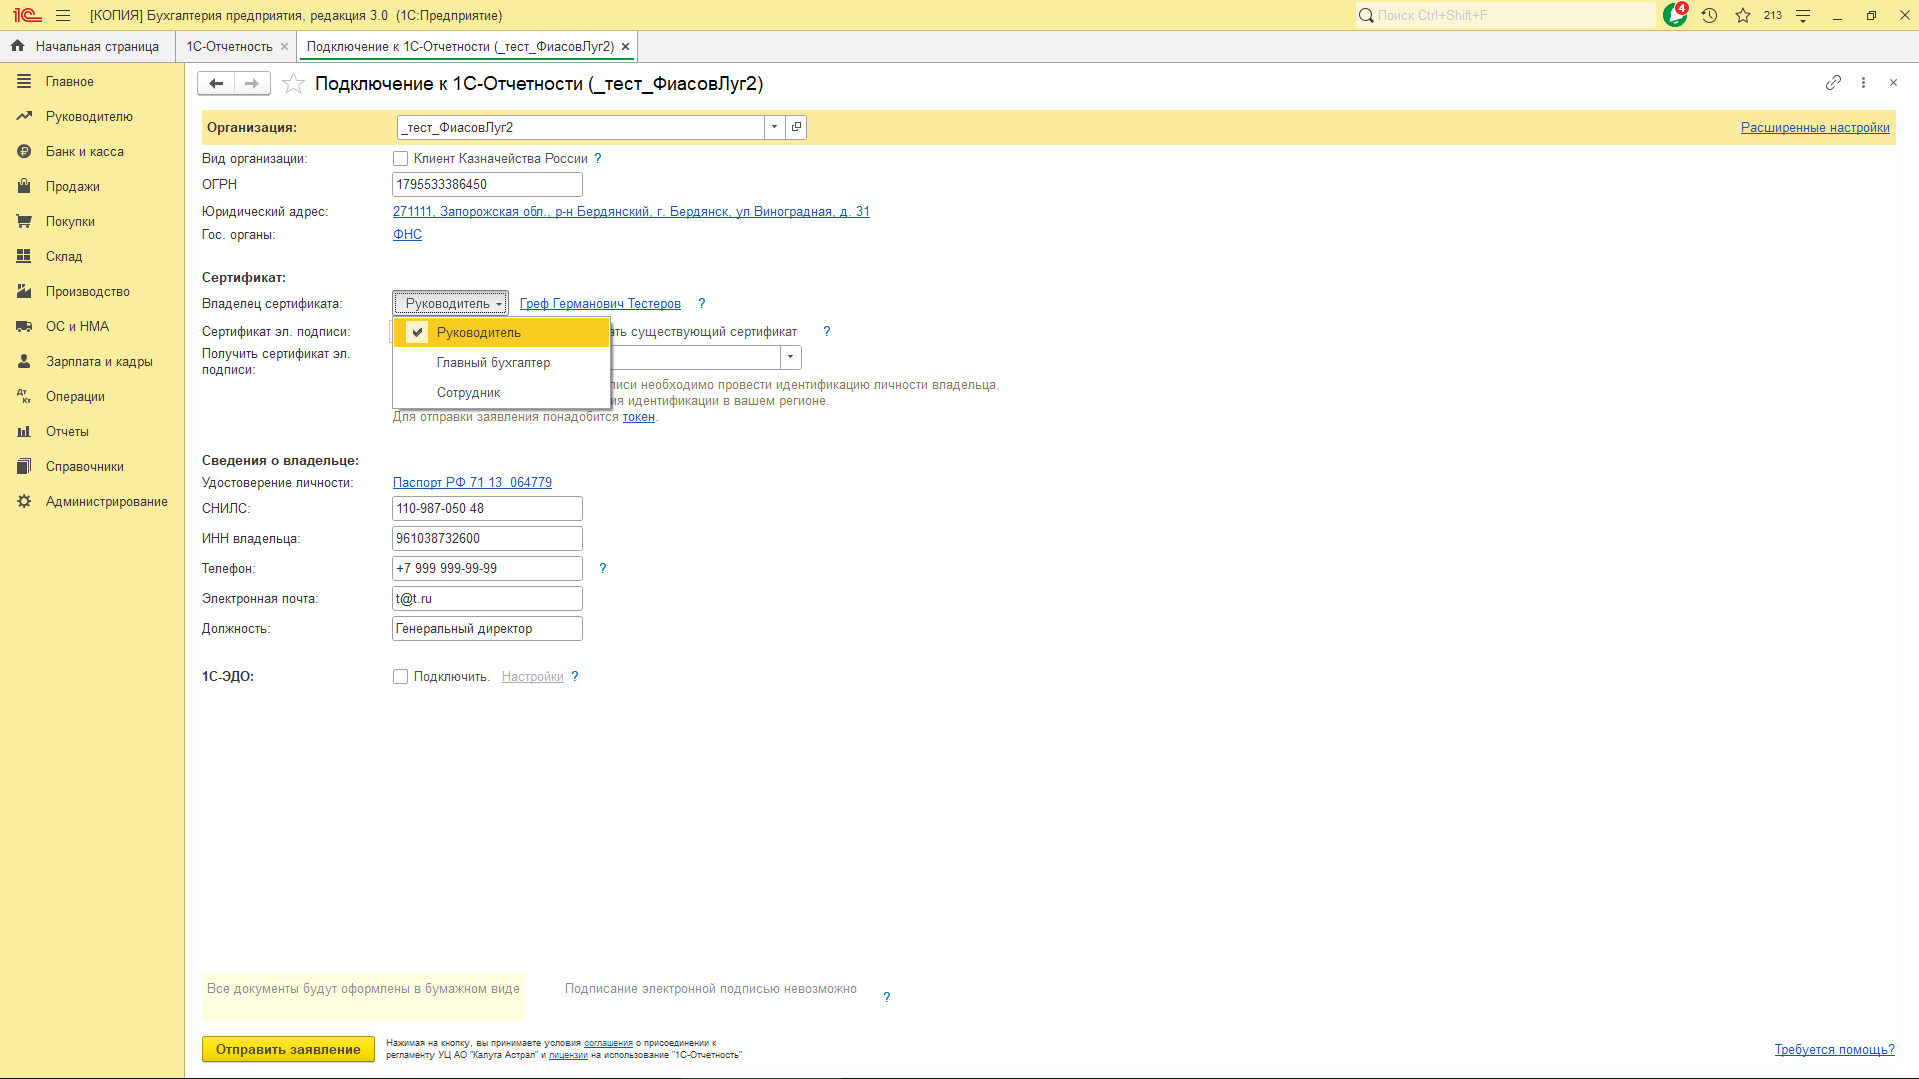The height and width of the screenshot is (1079, 1919).
Task: Collapse the Руководитель owner dropdown button
Action: pos(450,303)
